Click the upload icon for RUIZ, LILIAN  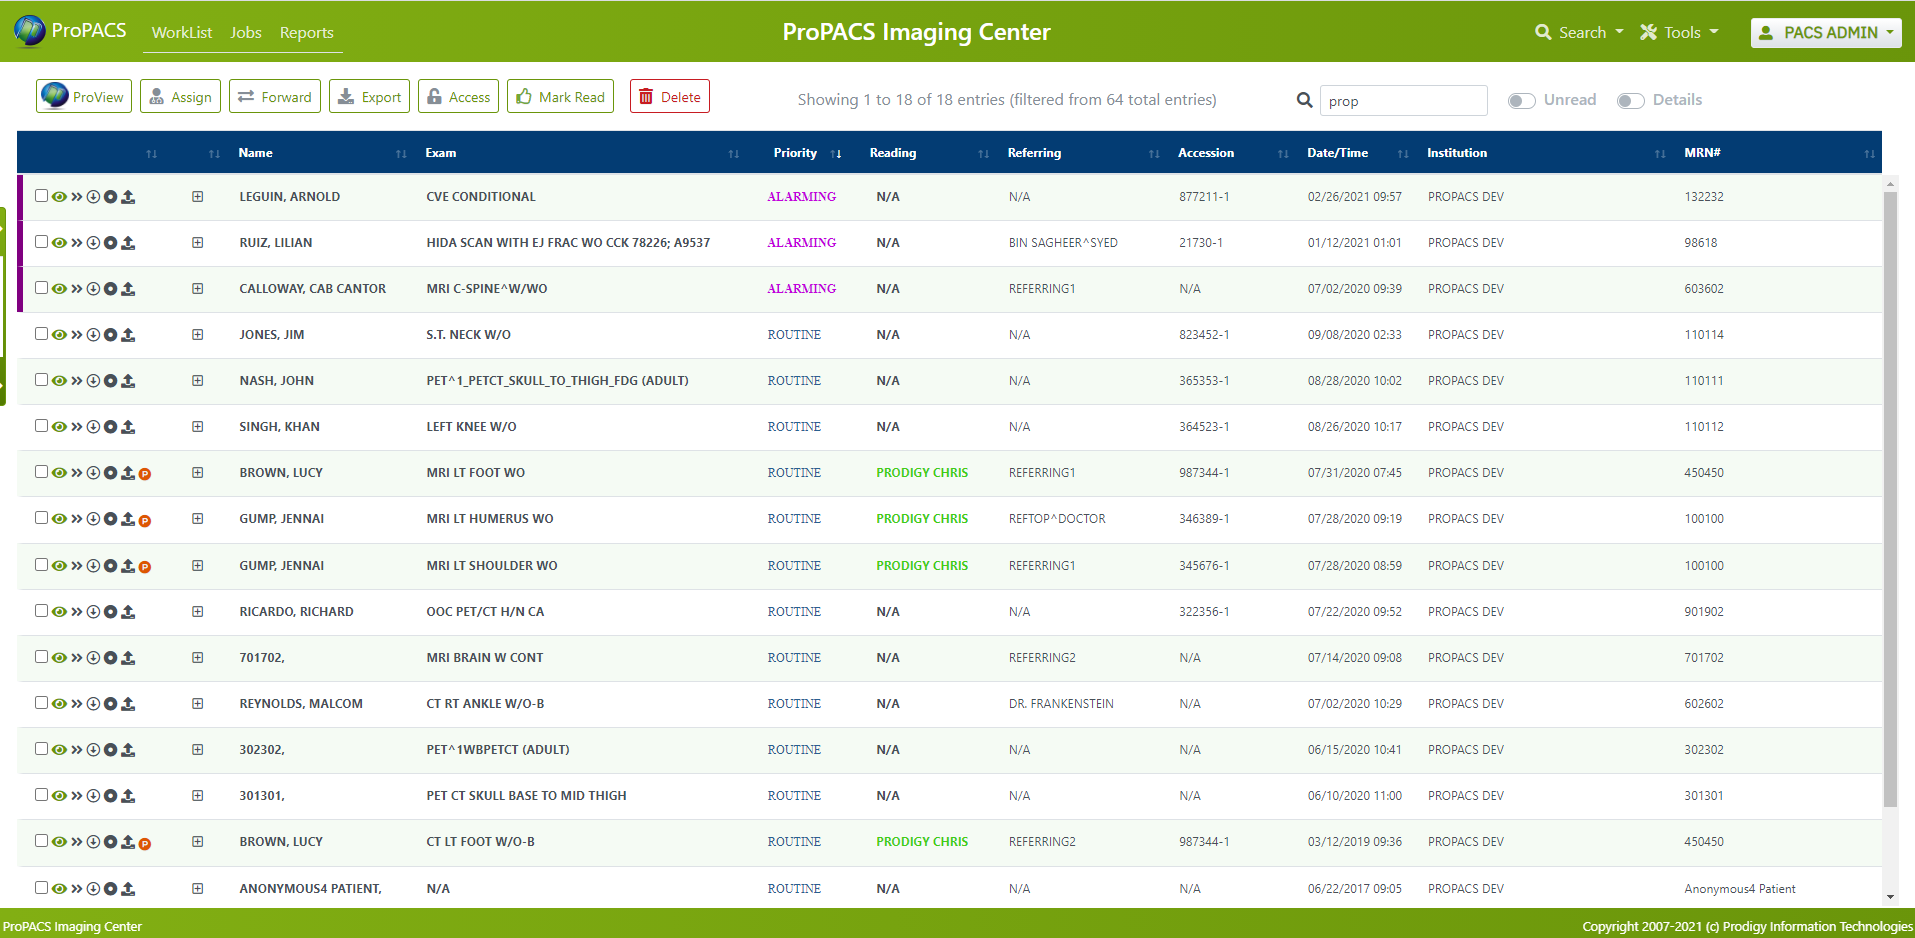128,243
